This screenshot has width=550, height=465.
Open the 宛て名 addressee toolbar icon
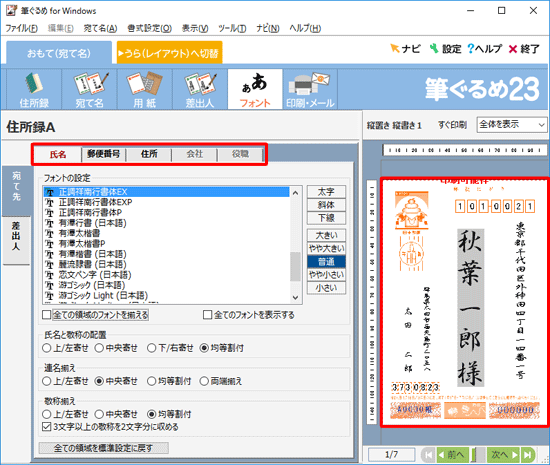click(89, 89)
